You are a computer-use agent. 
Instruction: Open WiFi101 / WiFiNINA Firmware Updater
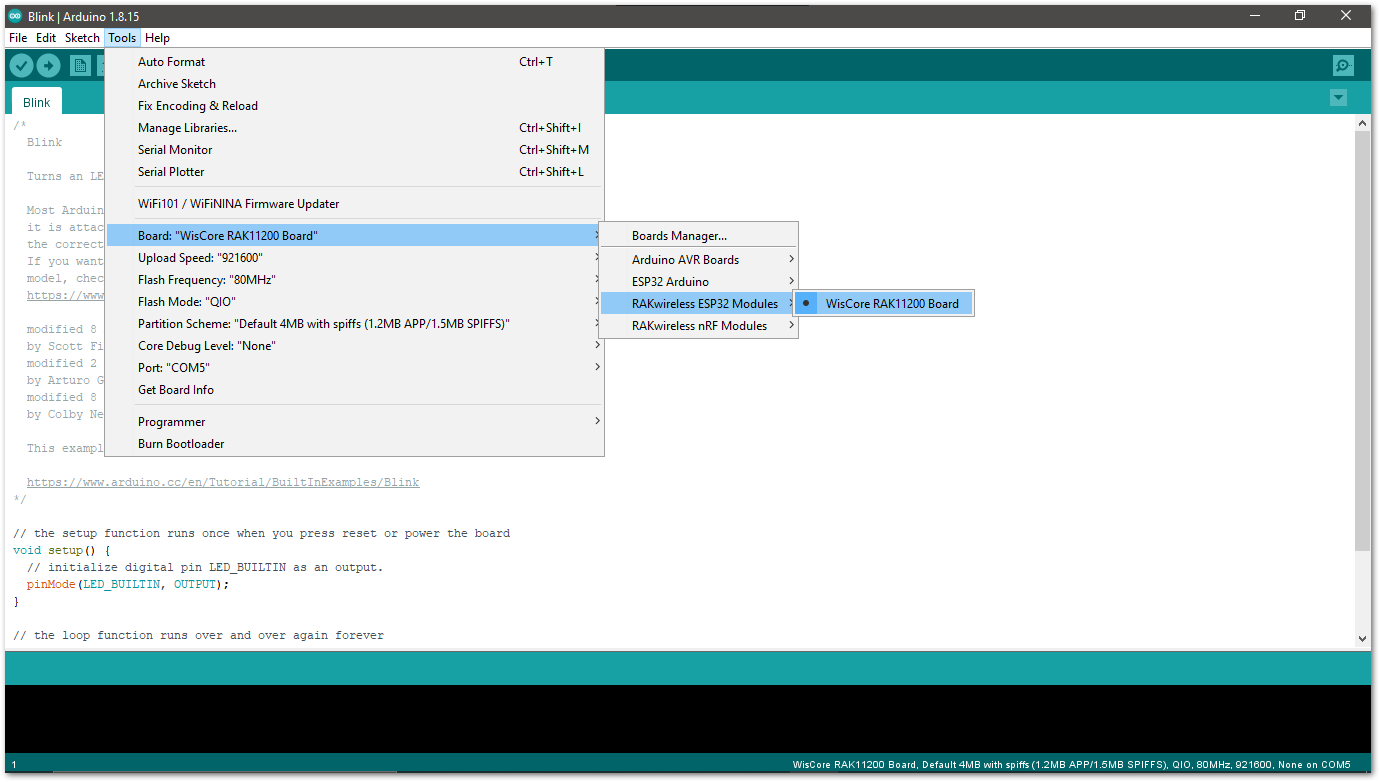pos(354,204)
